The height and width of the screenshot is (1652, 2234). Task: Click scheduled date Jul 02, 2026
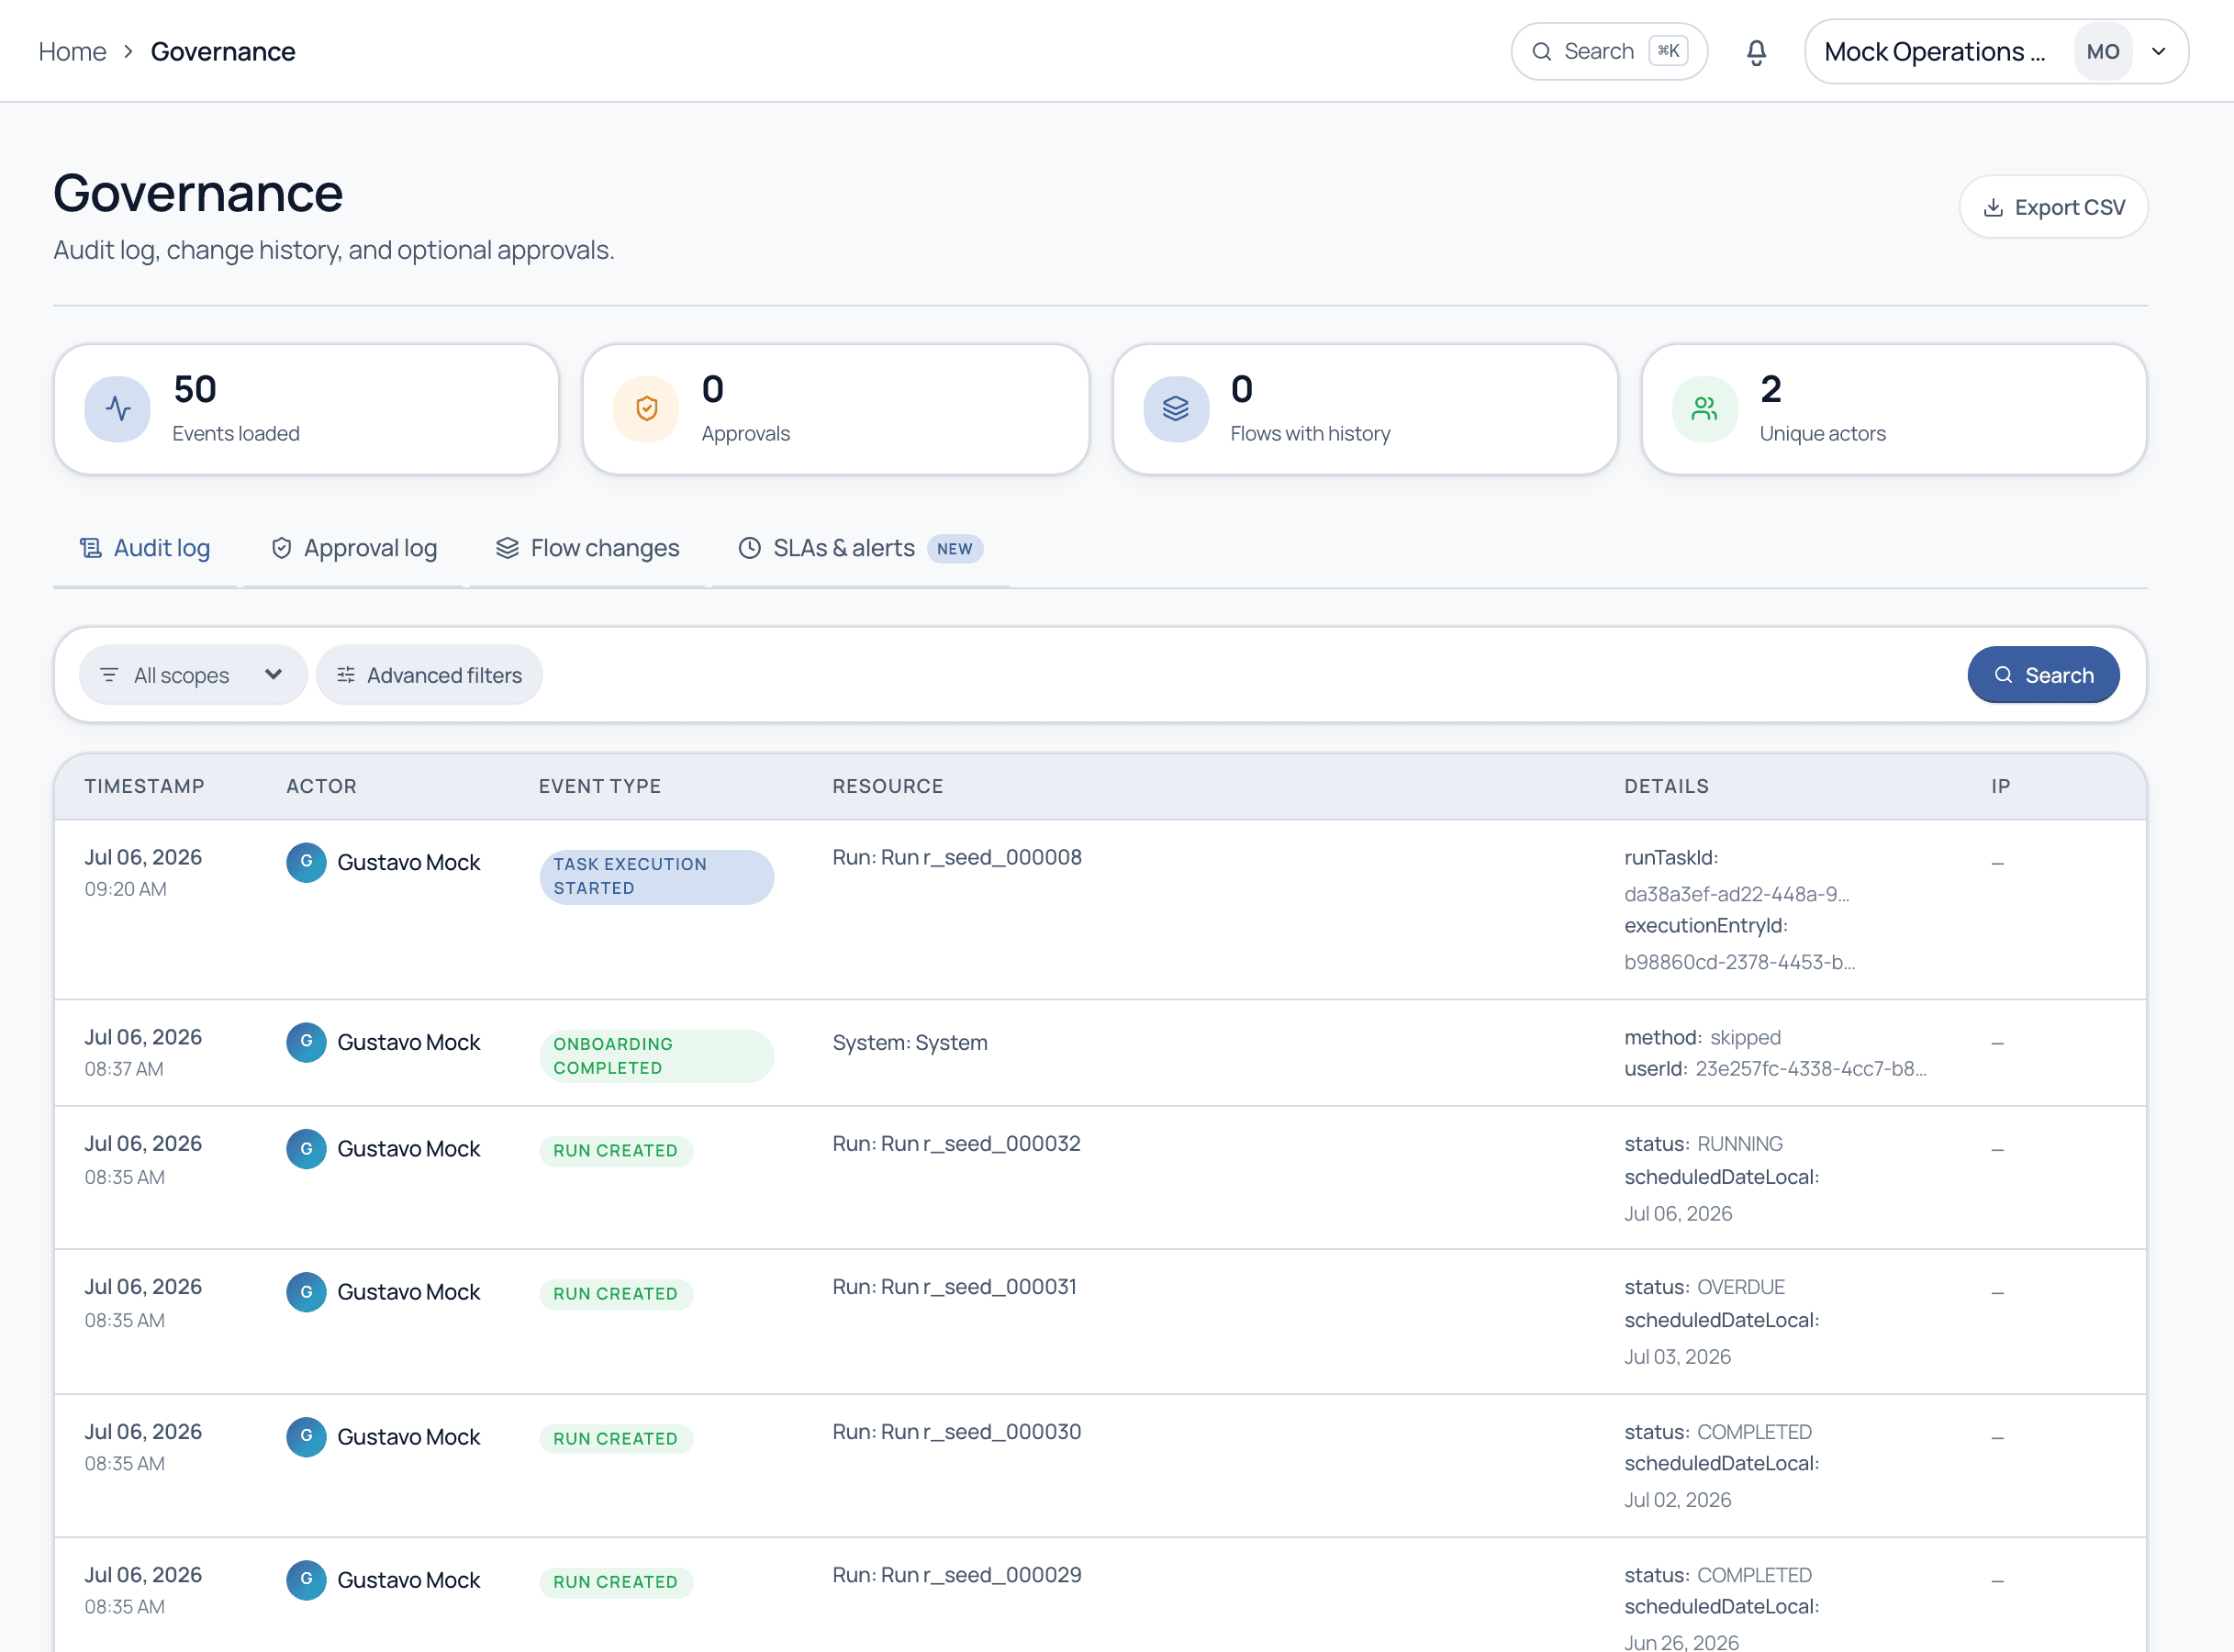(x=1677, y=1500)
